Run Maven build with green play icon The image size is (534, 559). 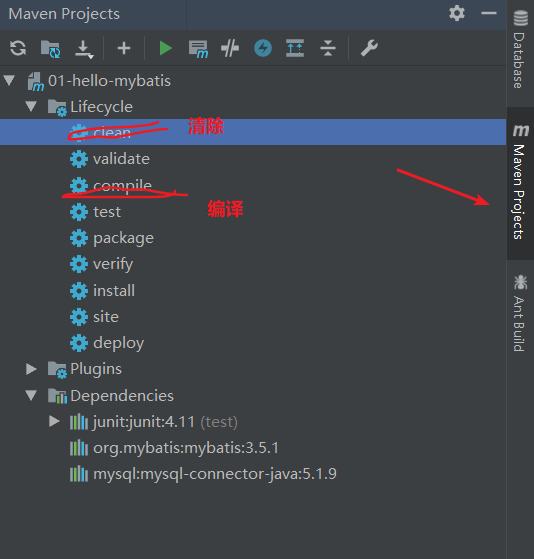[165, 48]
